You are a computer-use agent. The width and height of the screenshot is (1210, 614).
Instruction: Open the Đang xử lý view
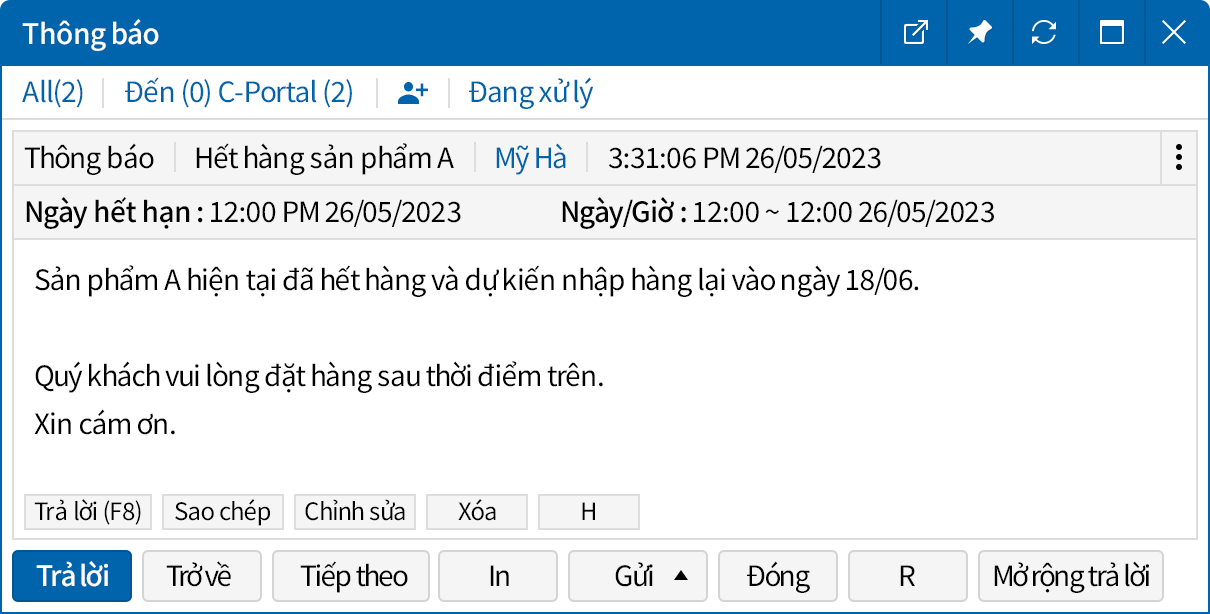click(x=530, y=91)
